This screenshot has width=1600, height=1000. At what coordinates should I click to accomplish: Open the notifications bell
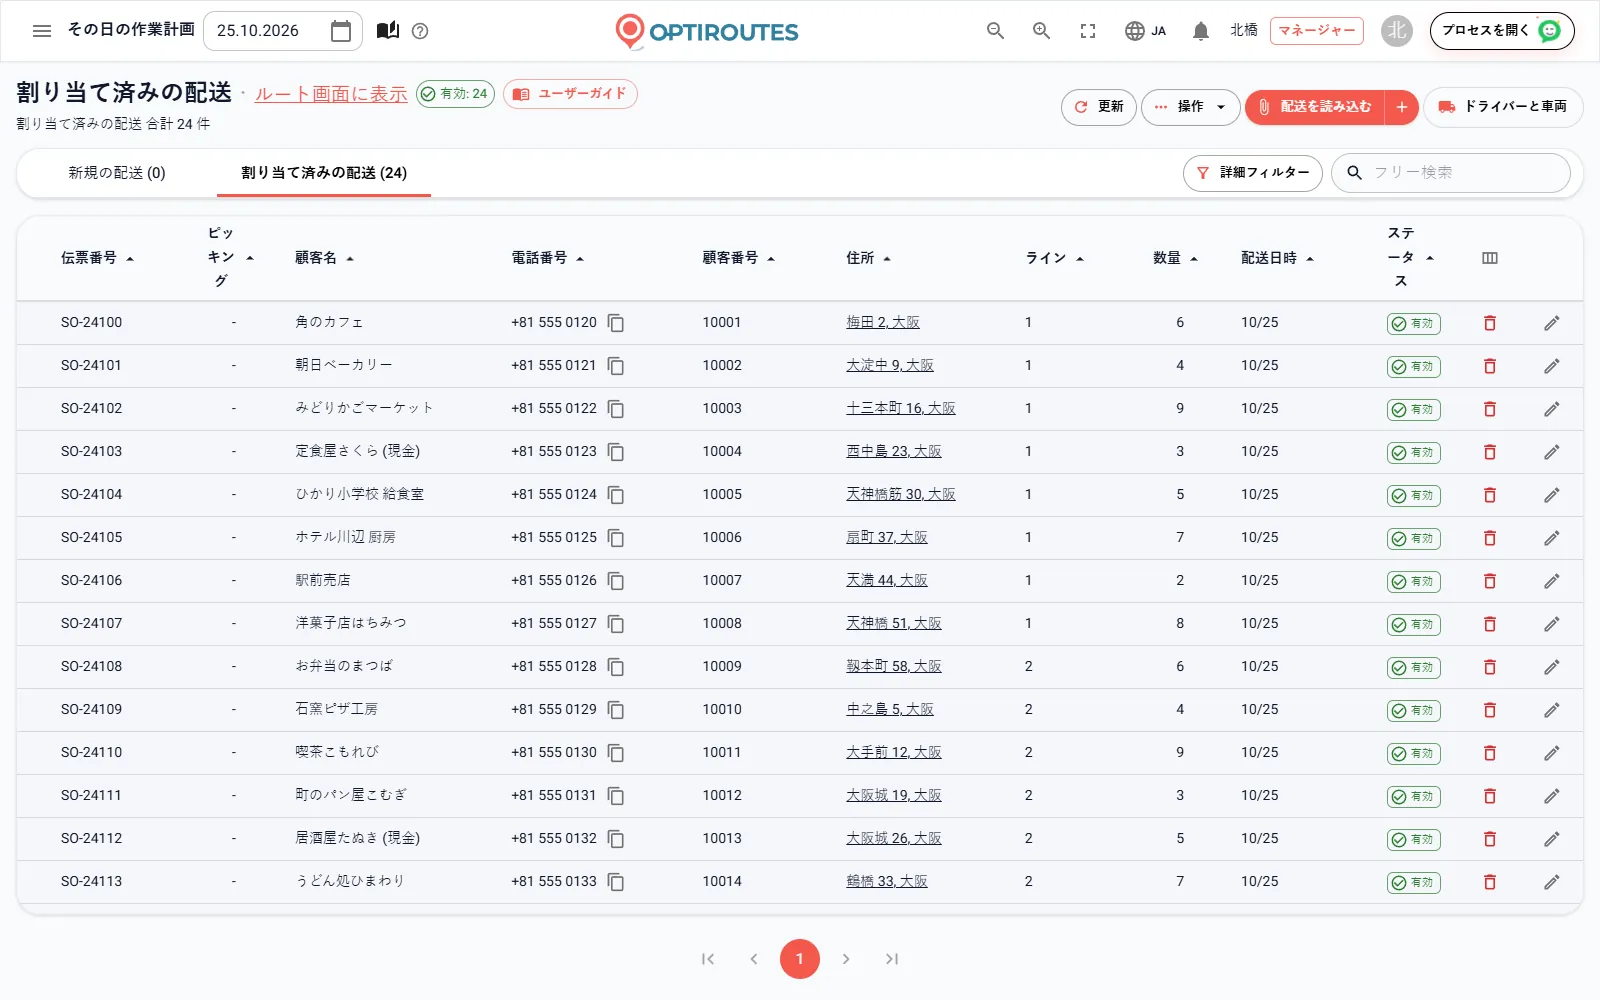click(x=1201, y=31)
